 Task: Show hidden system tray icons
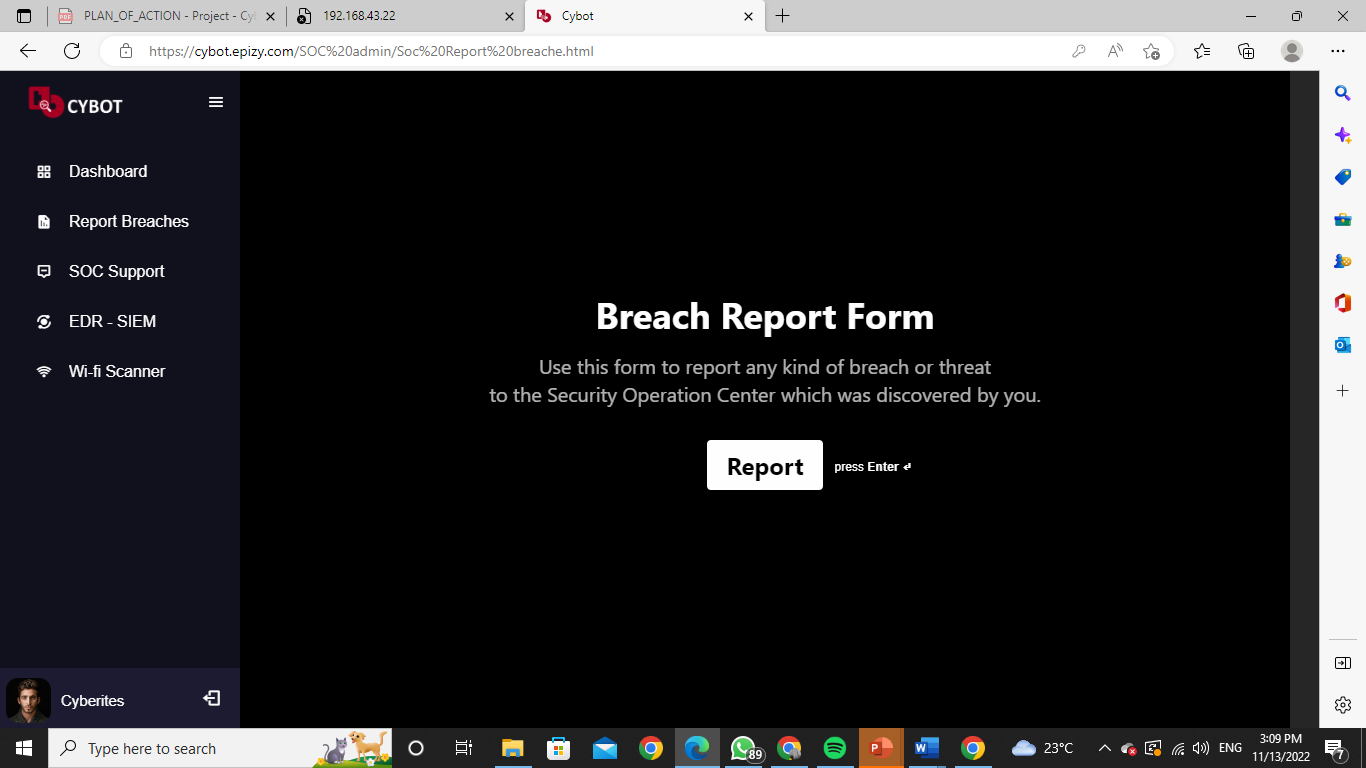point(1105,748)
